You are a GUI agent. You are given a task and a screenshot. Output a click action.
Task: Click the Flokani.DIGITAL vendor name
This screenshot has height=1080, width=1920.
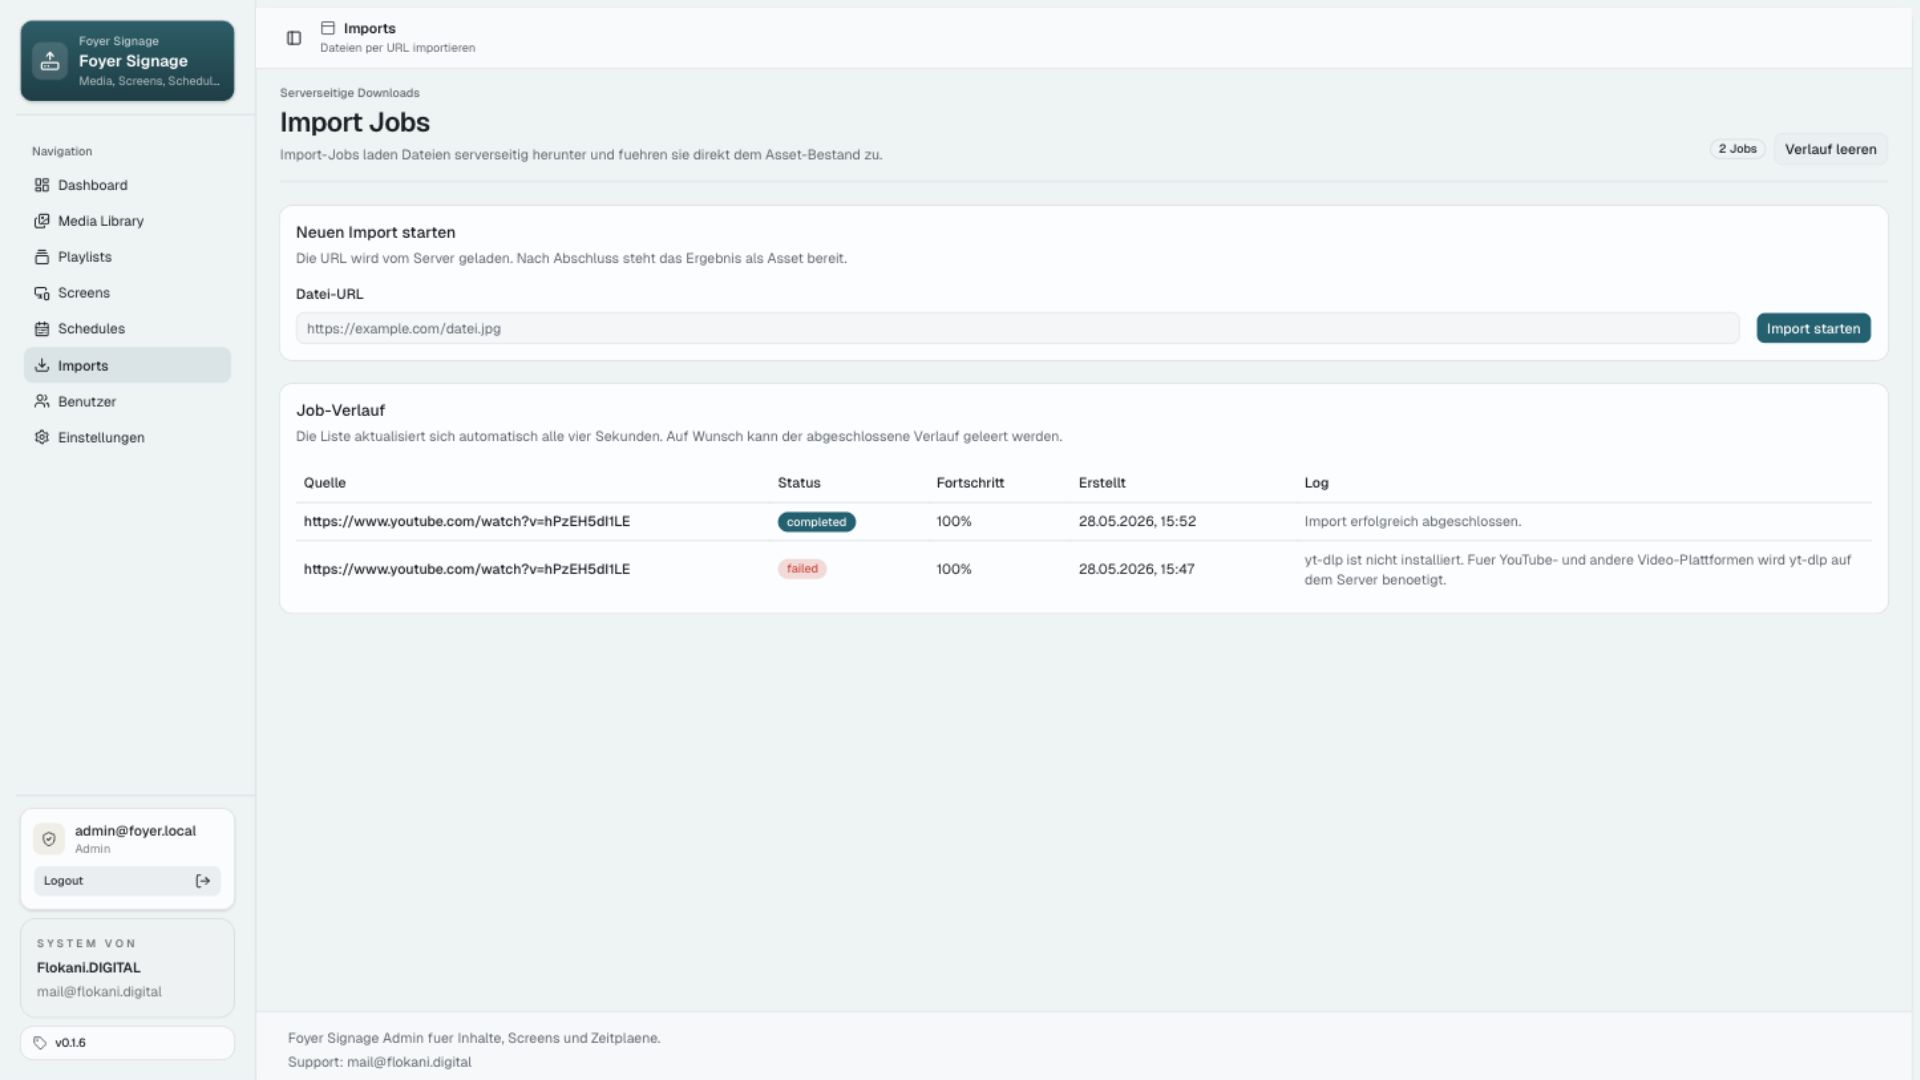click(x=88, y=968)
